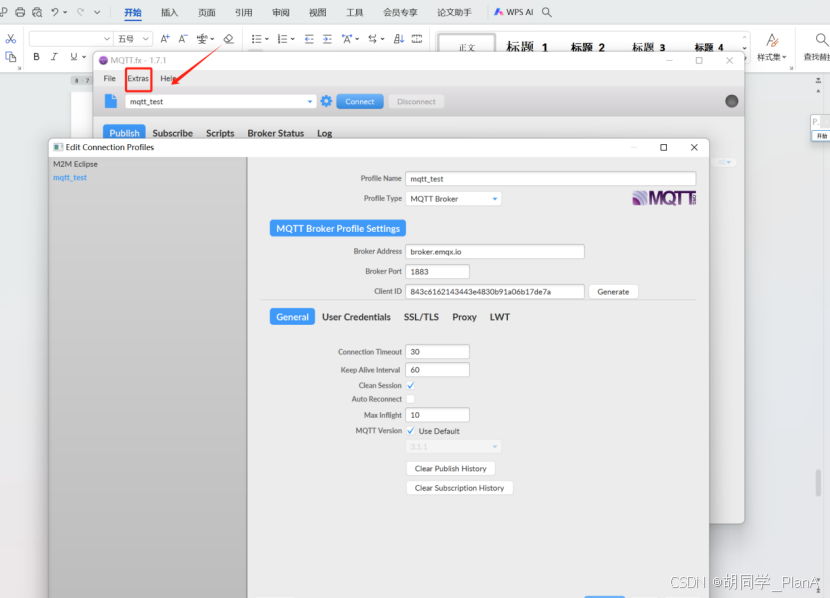
Task: Click the Redo arrow in WPS
Action: click(x=80, y=12)
